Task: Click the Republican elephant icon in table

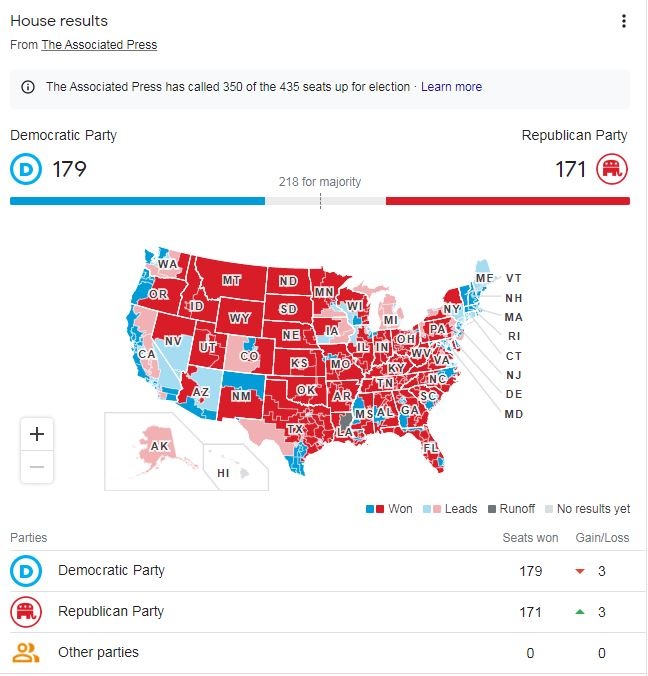Action: pyautogui.click(x=26, y=612)
